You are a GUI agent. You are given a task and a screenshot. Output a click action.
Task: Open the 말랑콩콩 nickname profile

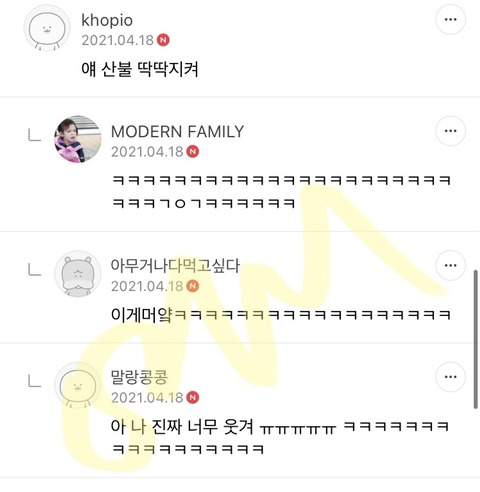tap(139, 377)
